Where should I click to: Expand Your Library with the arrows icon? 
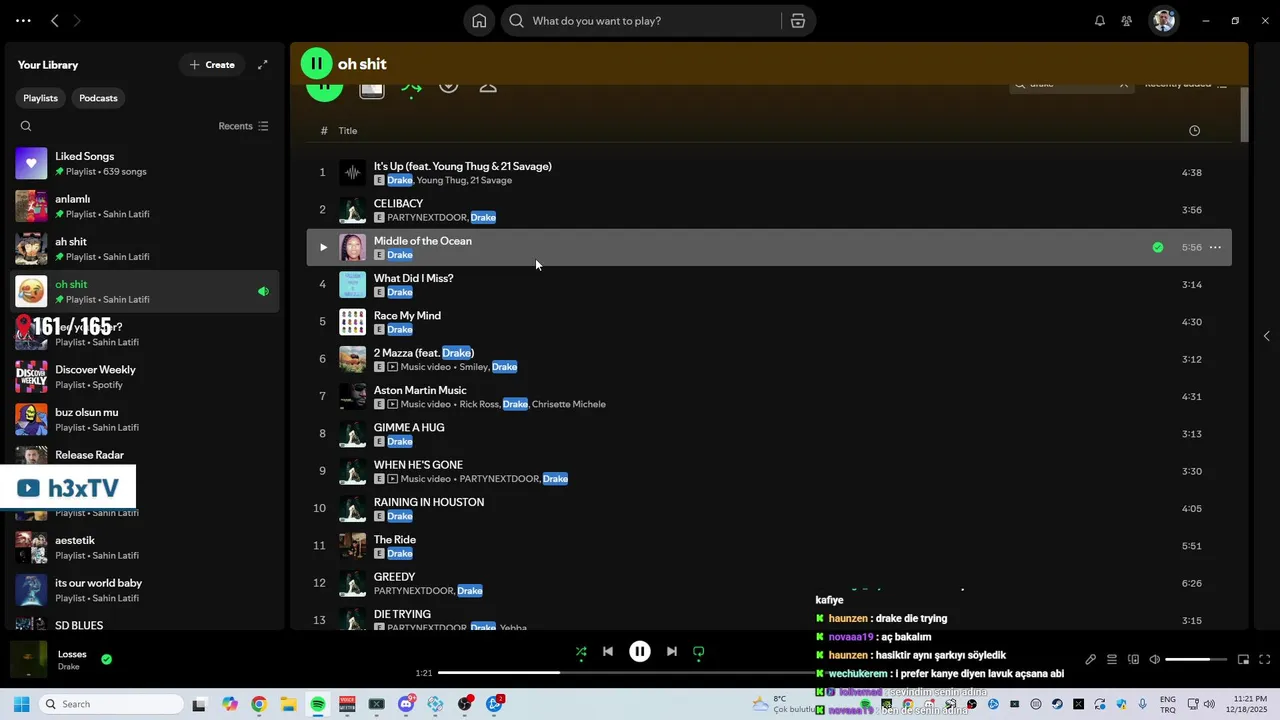click(263, 64)
